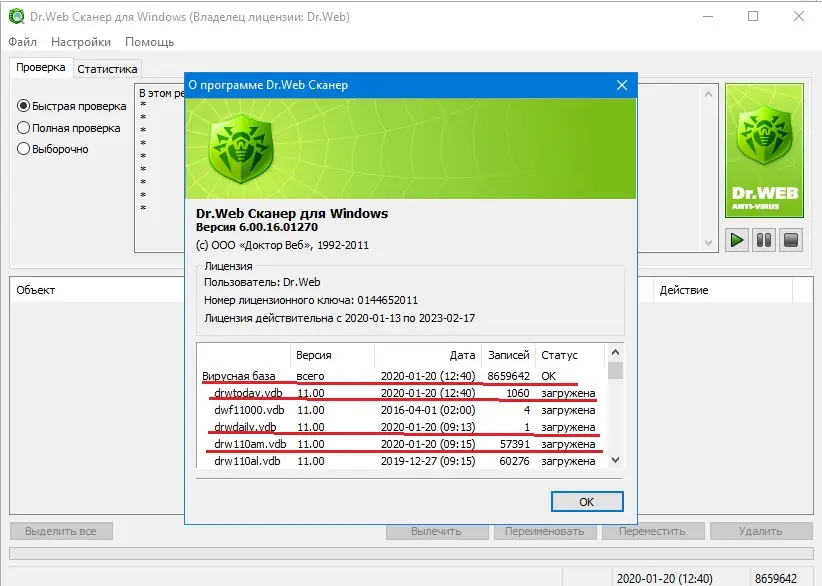Click license key number 0144652011
Image resolution: width=822 pixels, height=586 pixels.
pos(387,300)
